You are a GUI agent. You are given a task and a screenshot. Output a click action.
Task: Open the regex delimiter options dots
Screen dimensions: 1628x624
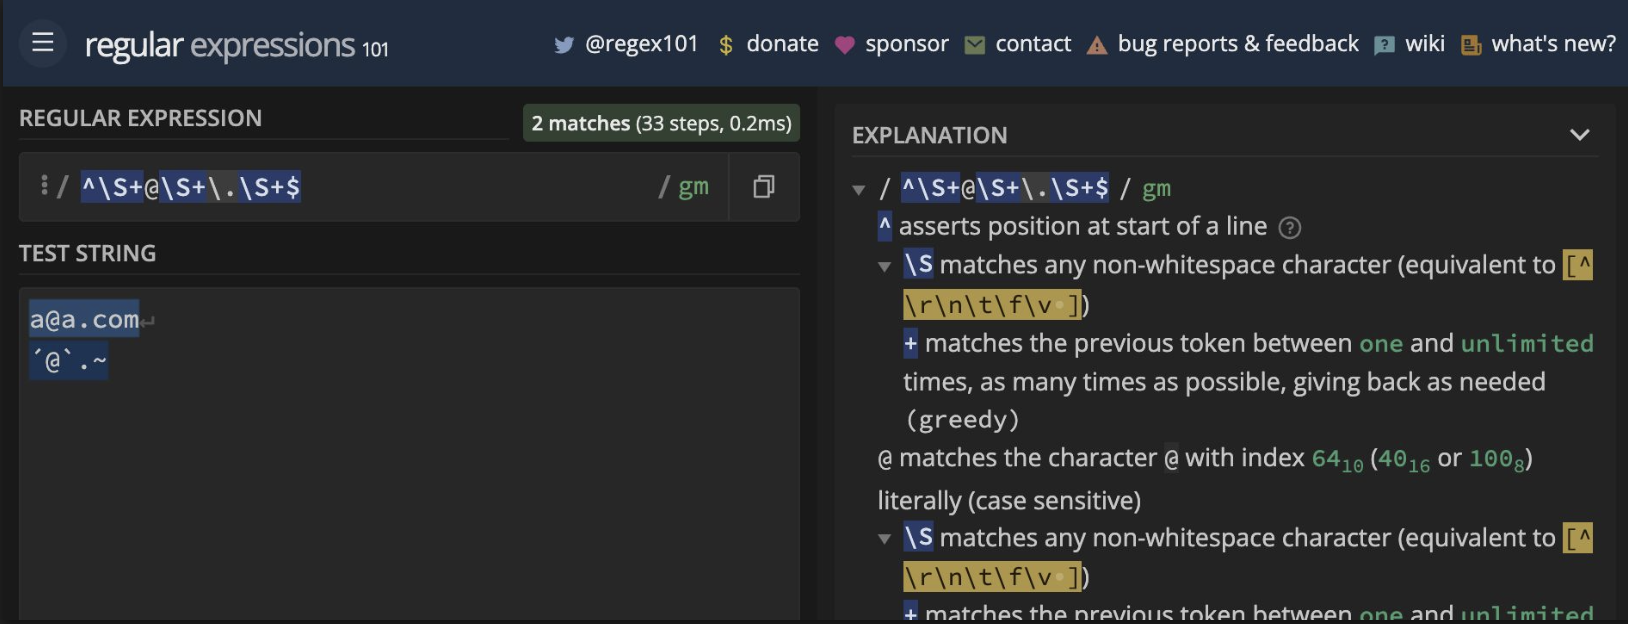coord(44,185)
